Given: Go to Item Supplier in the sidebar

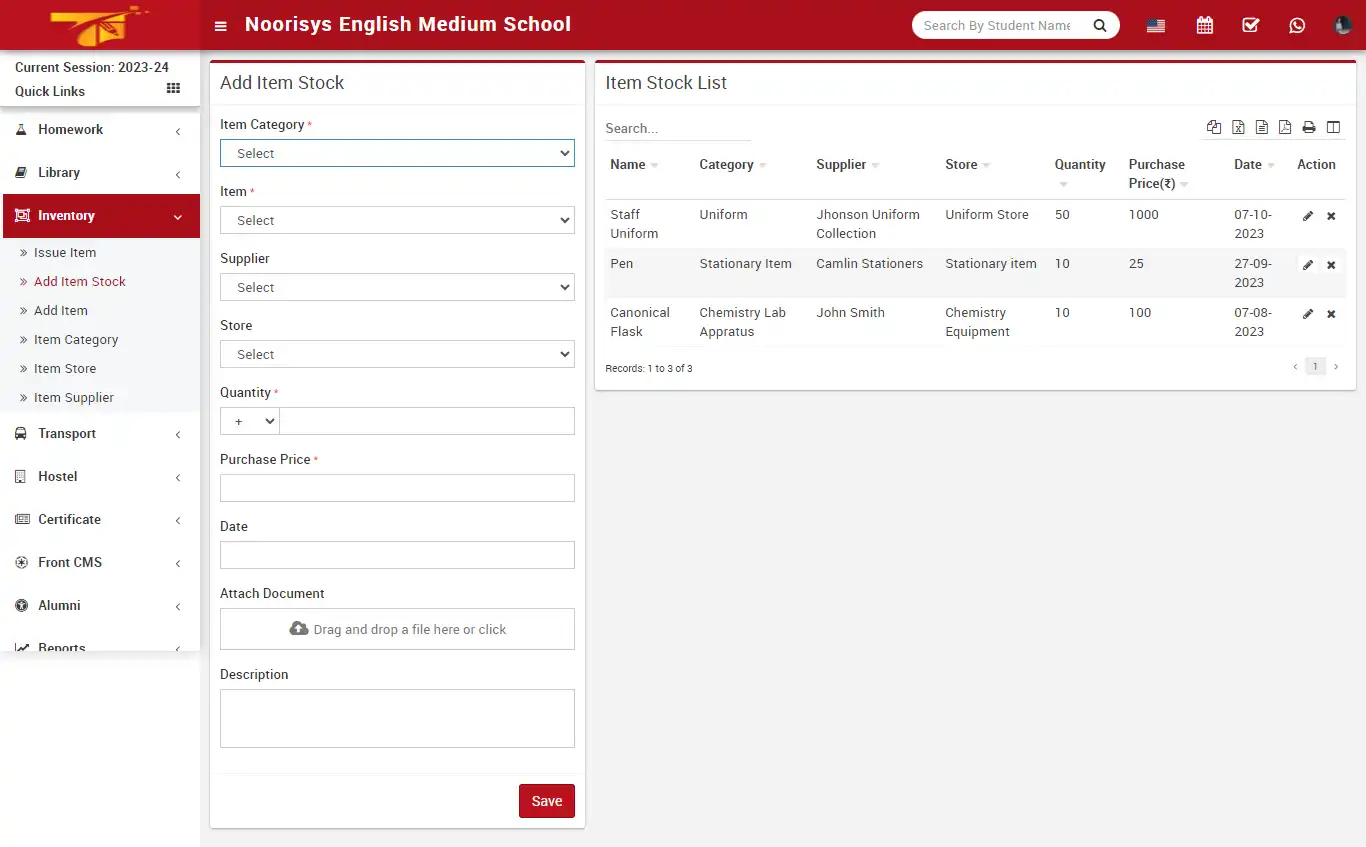Looking at the screenshot, I should coord(71,397).
